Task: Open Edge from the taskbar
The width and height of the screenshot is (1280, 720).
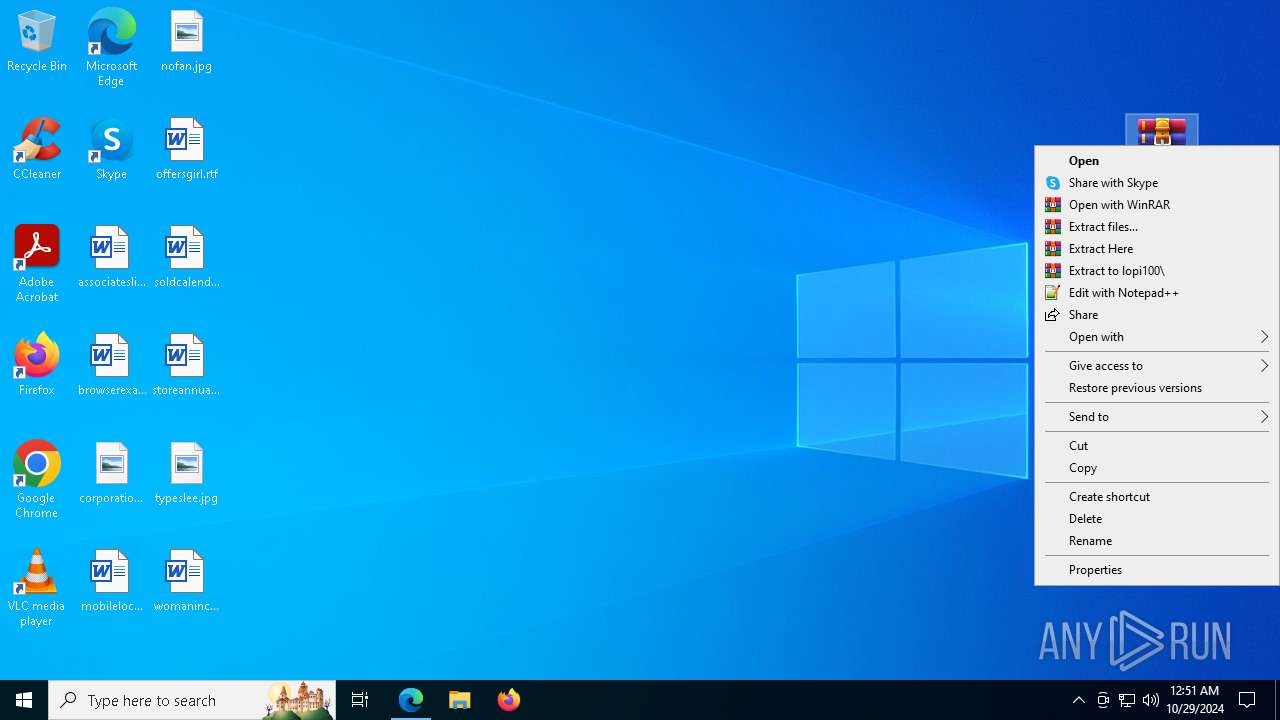Action: (411, 700)
